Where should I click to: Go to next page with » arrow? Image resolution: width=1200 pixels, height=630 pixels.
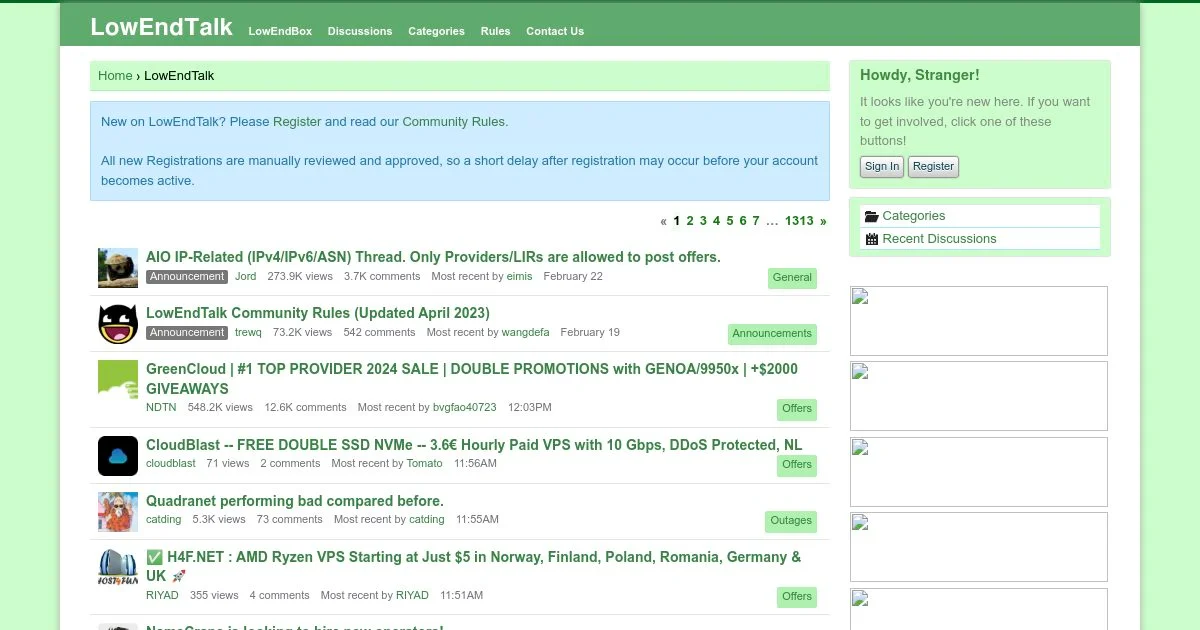click(x=823, y=221)
